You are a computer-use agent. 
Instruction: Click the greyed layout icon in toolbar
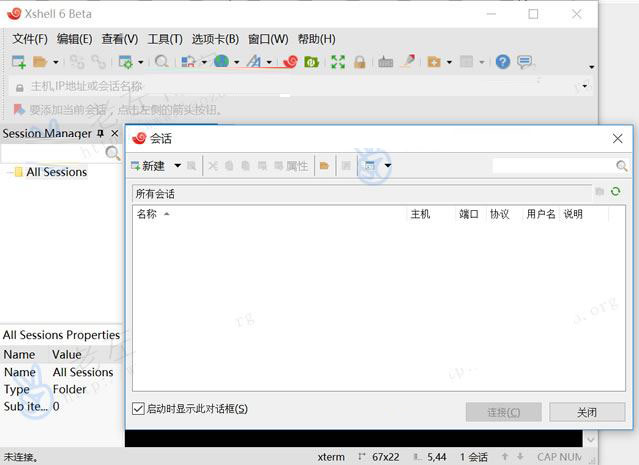click(467, 62)
